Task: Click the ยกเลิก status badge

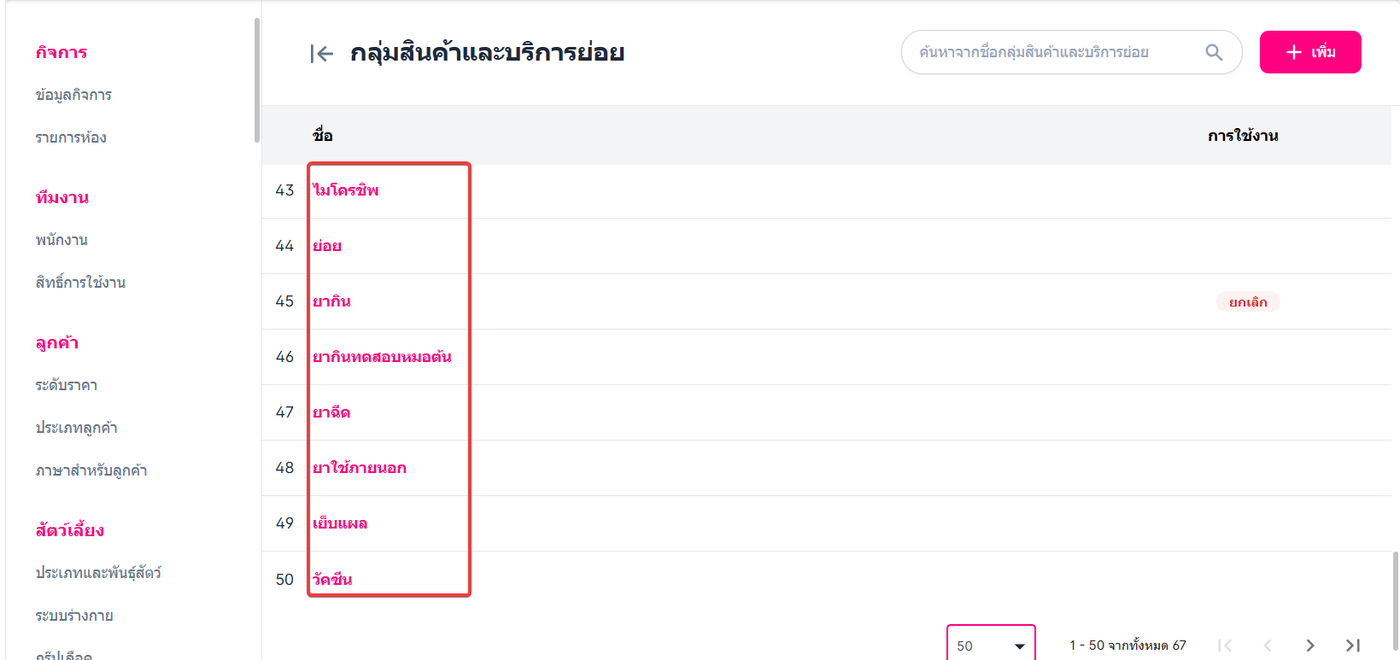Action: [x=1248, y=301]
